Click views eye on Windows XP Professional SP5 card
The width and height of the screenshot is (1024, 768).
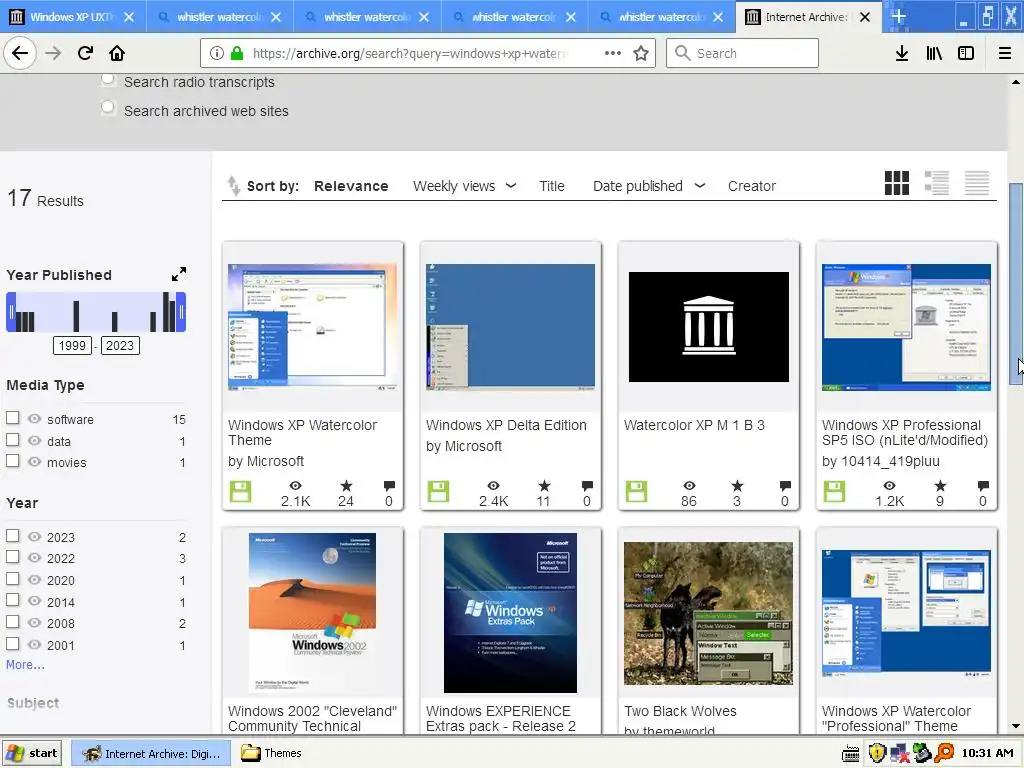[x=889, y=485]
